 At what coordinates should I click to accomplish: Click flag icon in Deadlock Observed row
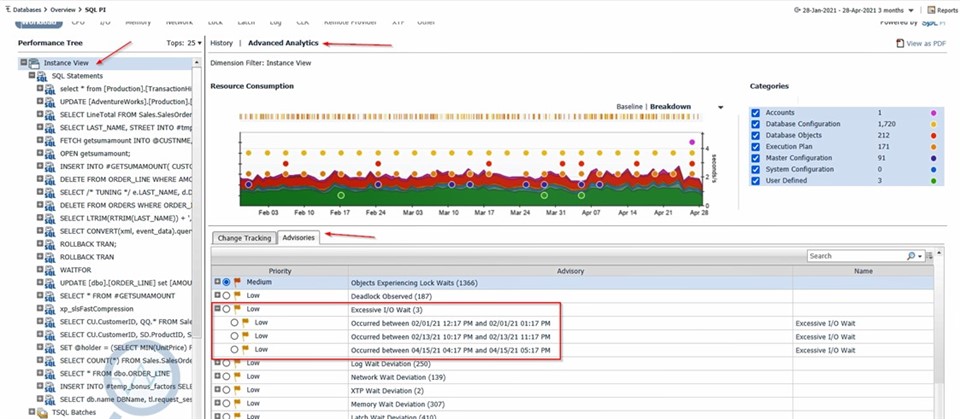237,295
